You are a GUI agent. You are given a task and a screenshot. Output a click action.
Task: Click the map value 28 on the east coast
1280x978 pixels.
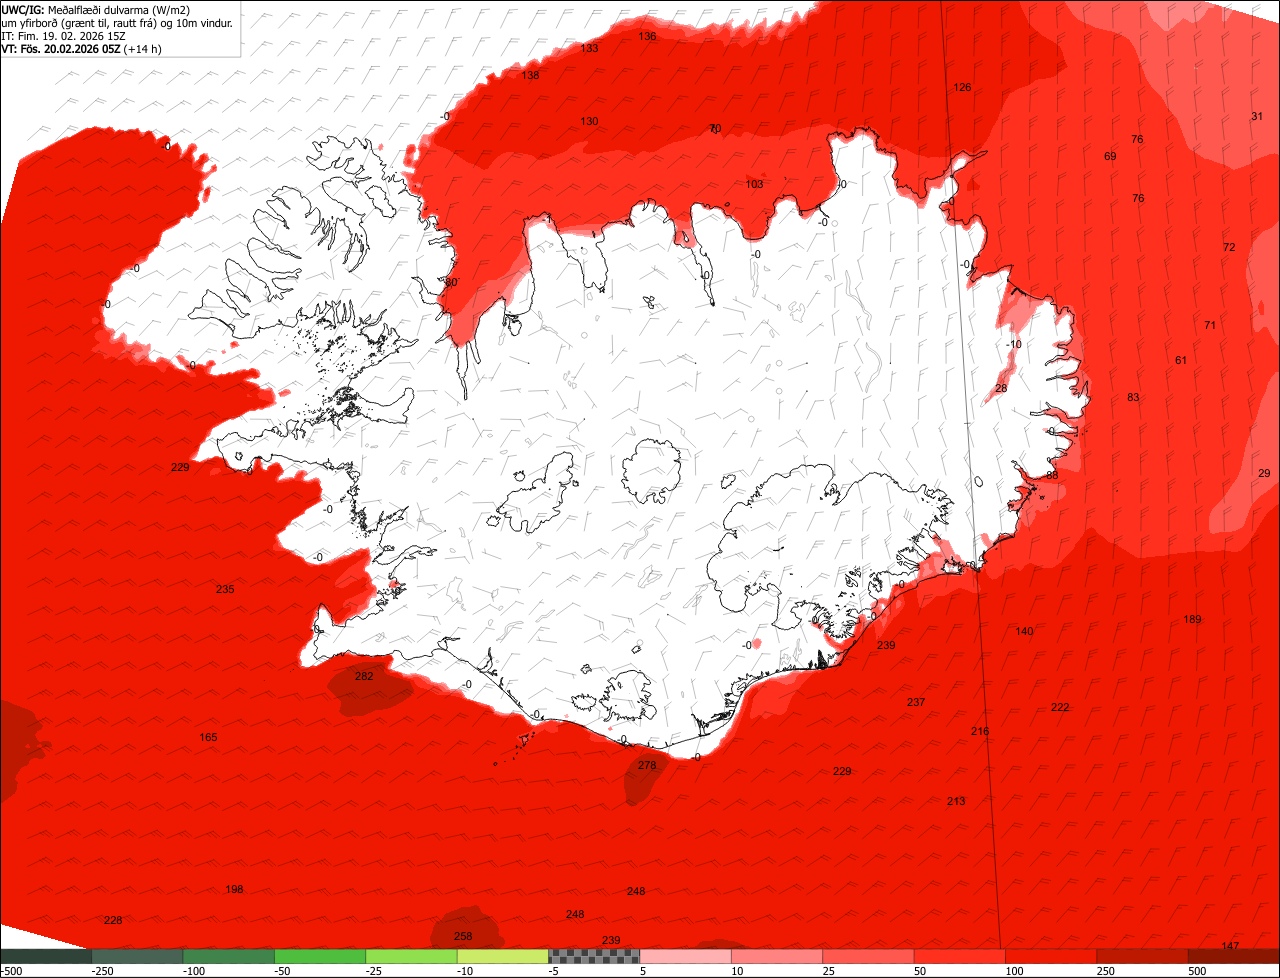[1001, 388]
